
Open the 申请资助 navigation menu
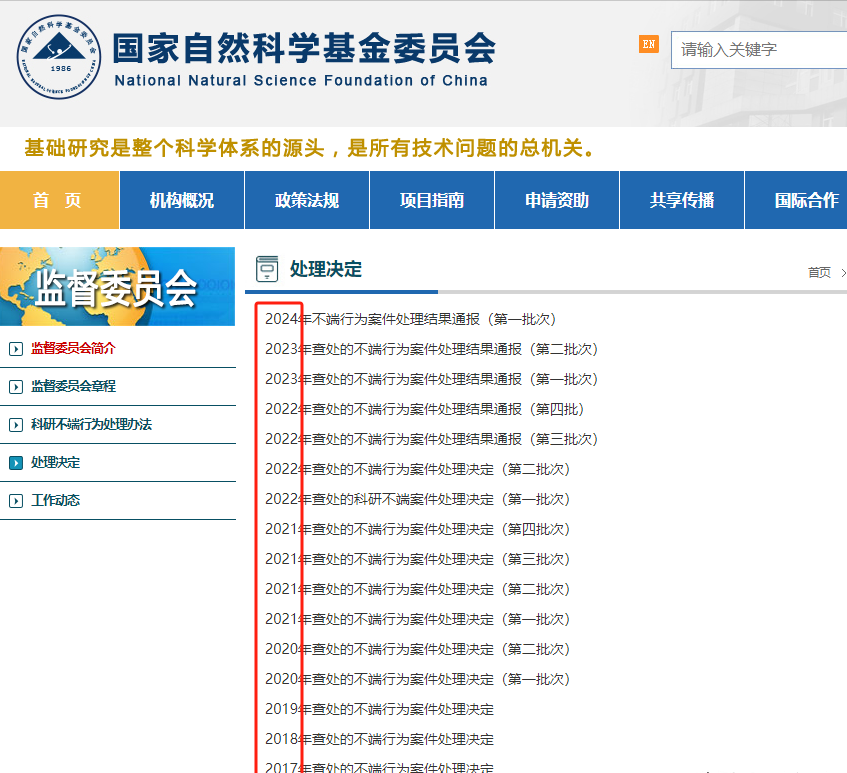click(x=557, y=200)
